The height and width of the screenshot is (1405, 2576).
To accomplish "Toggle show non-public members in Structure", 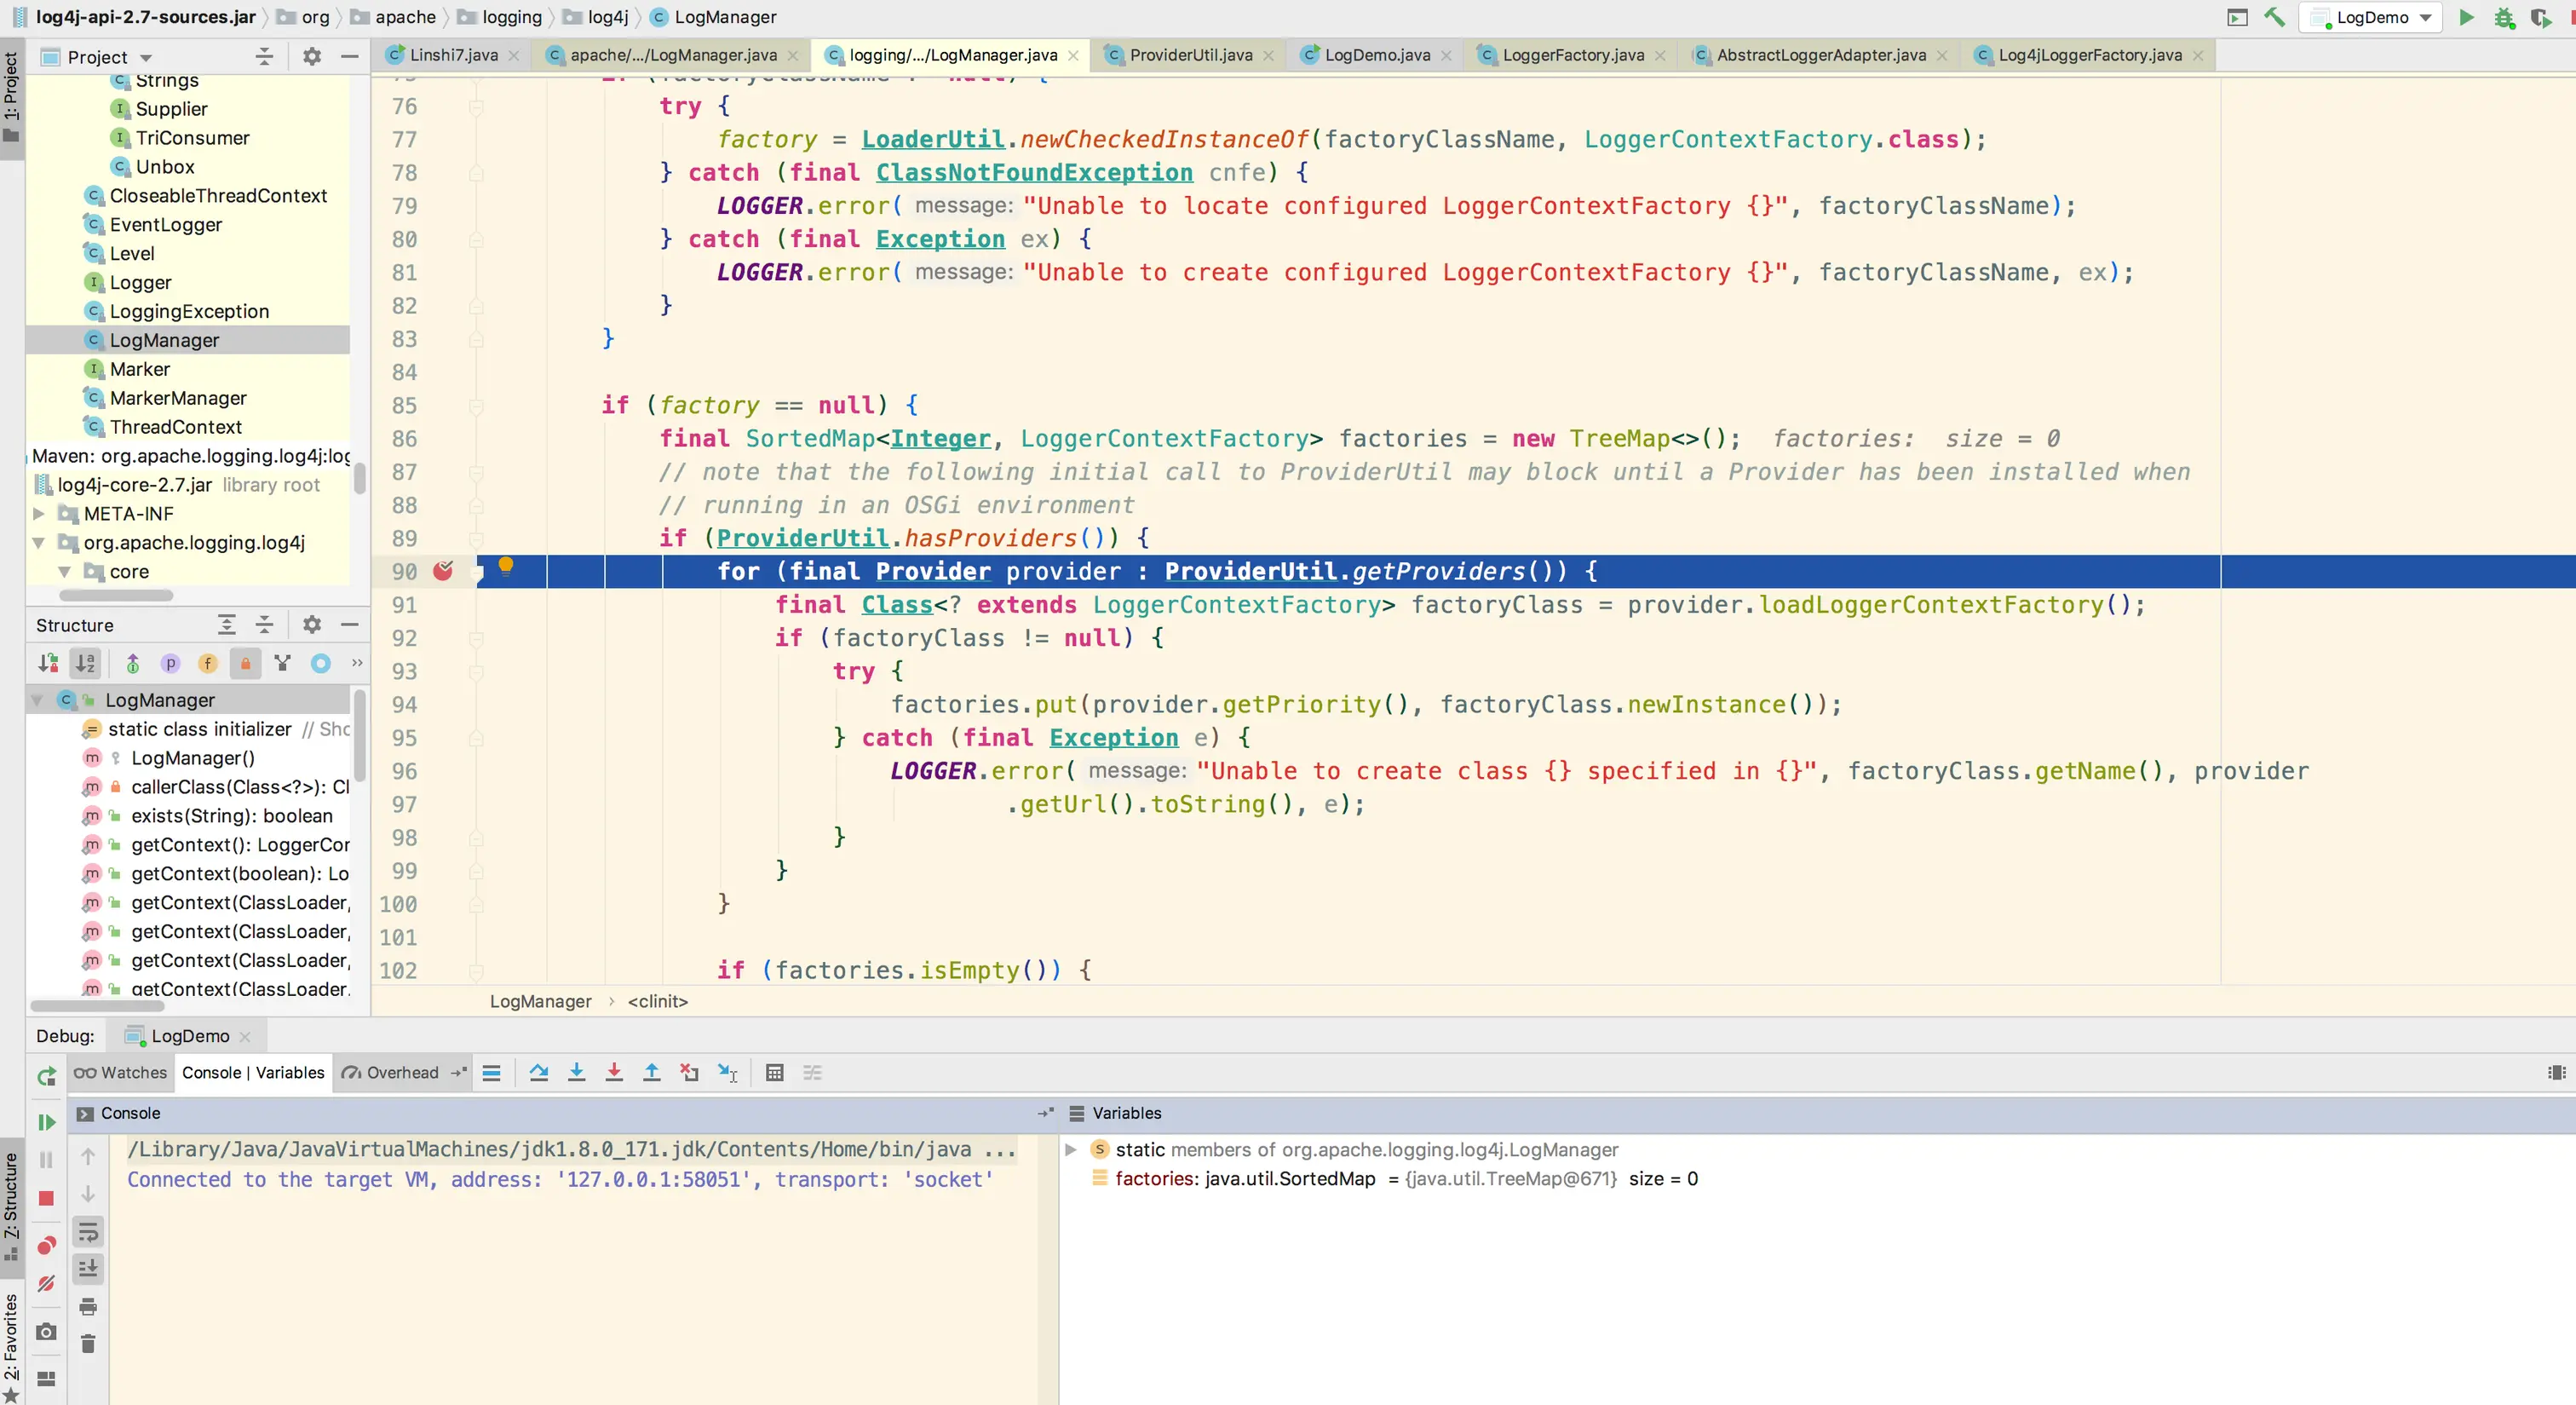I will (245, 663).
